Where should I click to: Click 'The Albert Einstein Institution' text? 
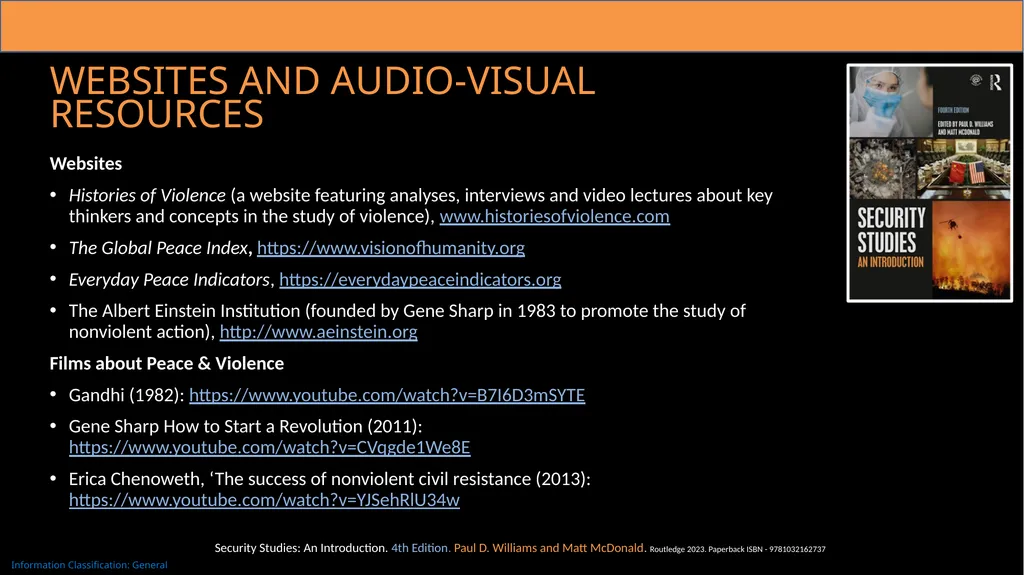click(x=184, y=311)
